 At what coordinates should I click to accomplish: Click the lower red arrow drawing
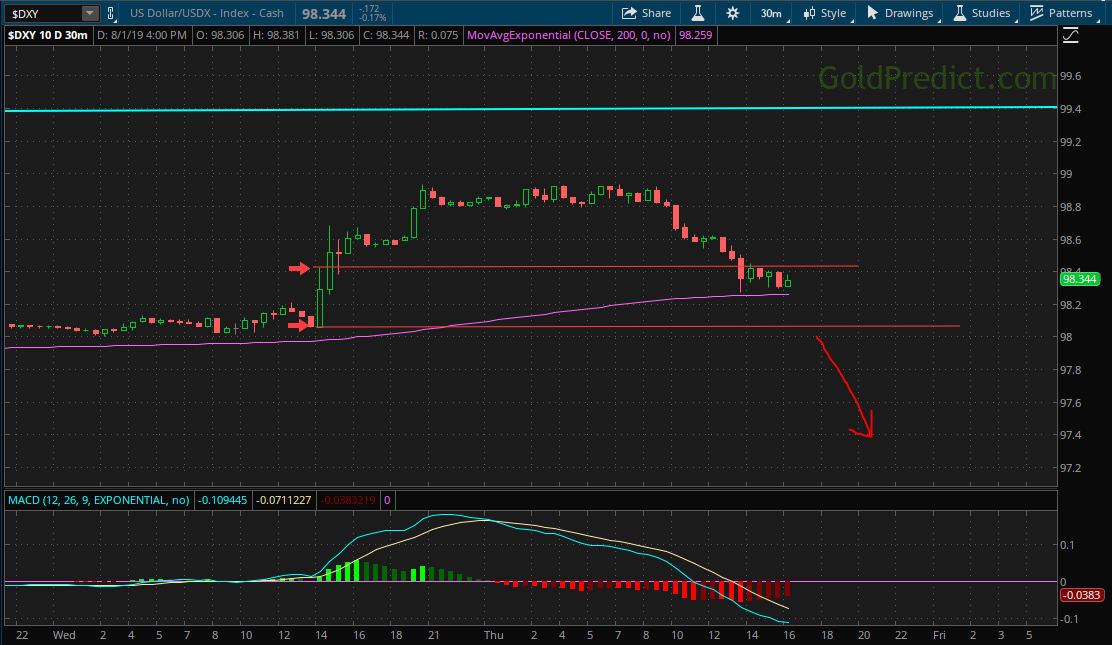[300, 325]
